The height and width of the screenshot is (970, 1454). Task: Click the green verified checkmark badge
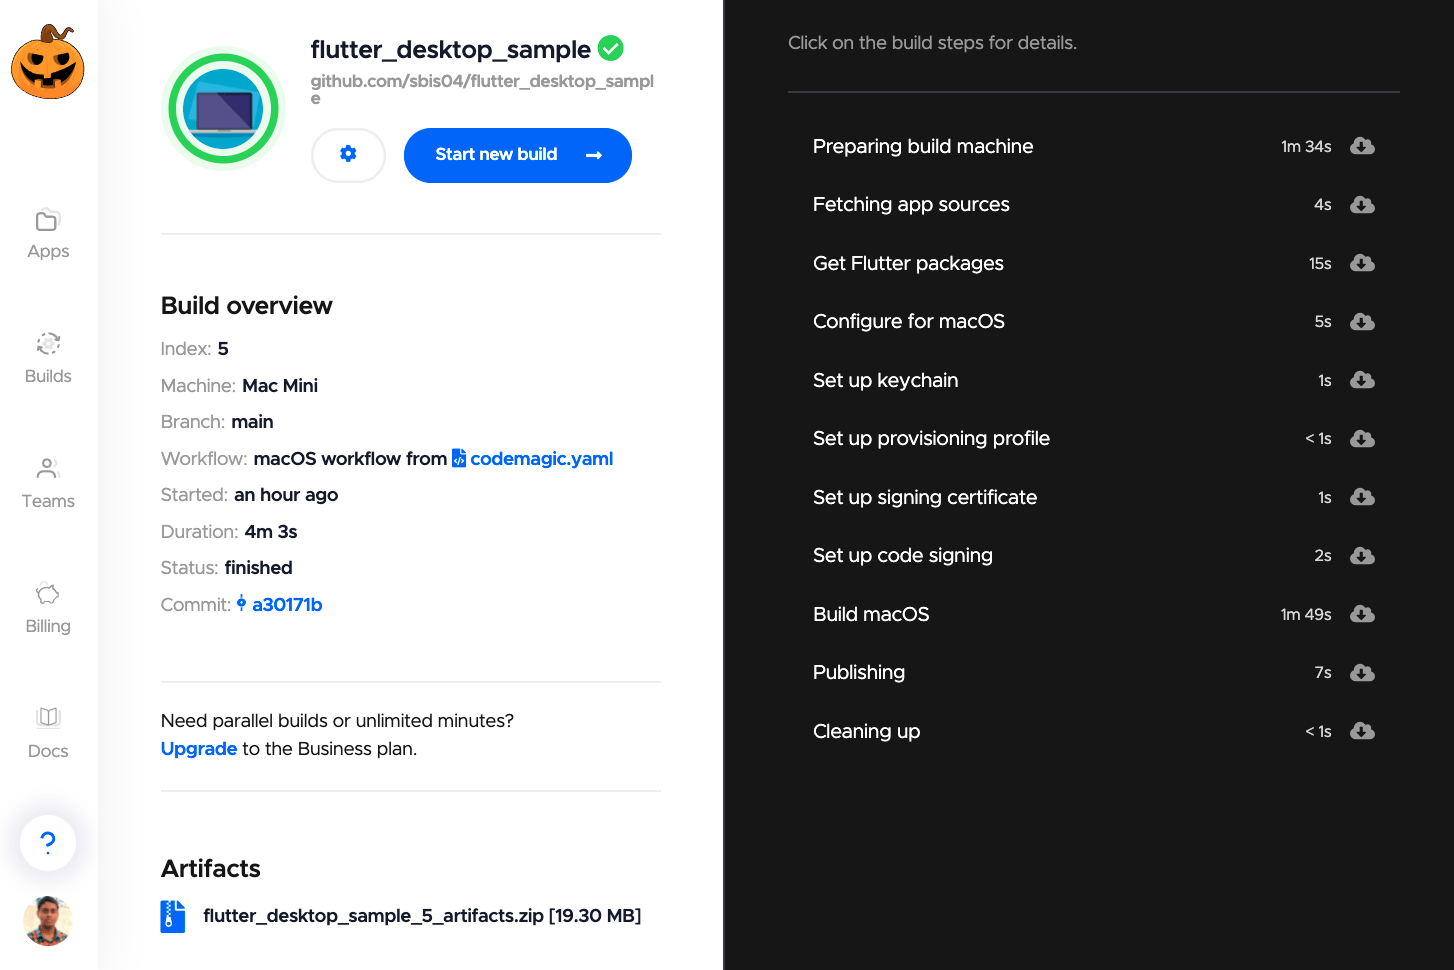pos(610,48)
